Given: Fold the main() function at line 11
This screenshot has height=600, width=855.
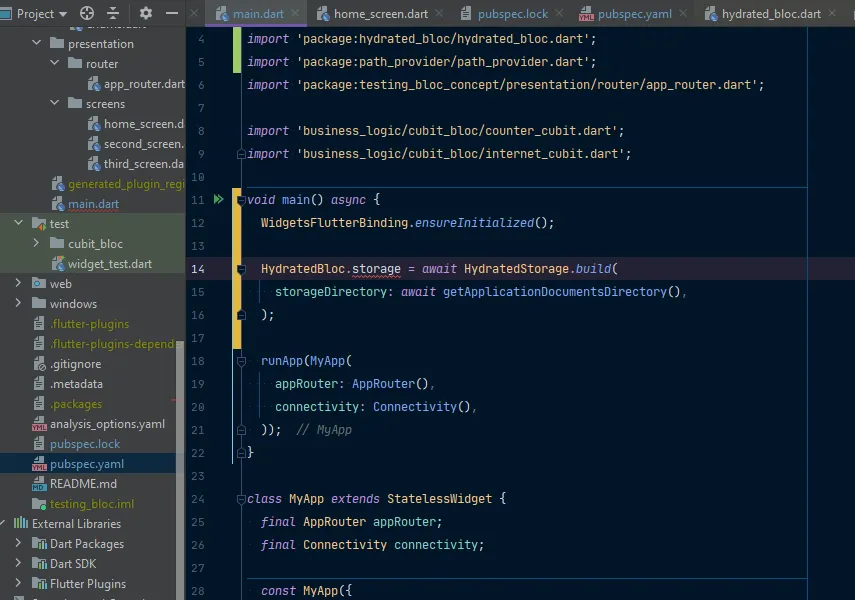Looking at the screenshot, I should click(x=240, y=200).
